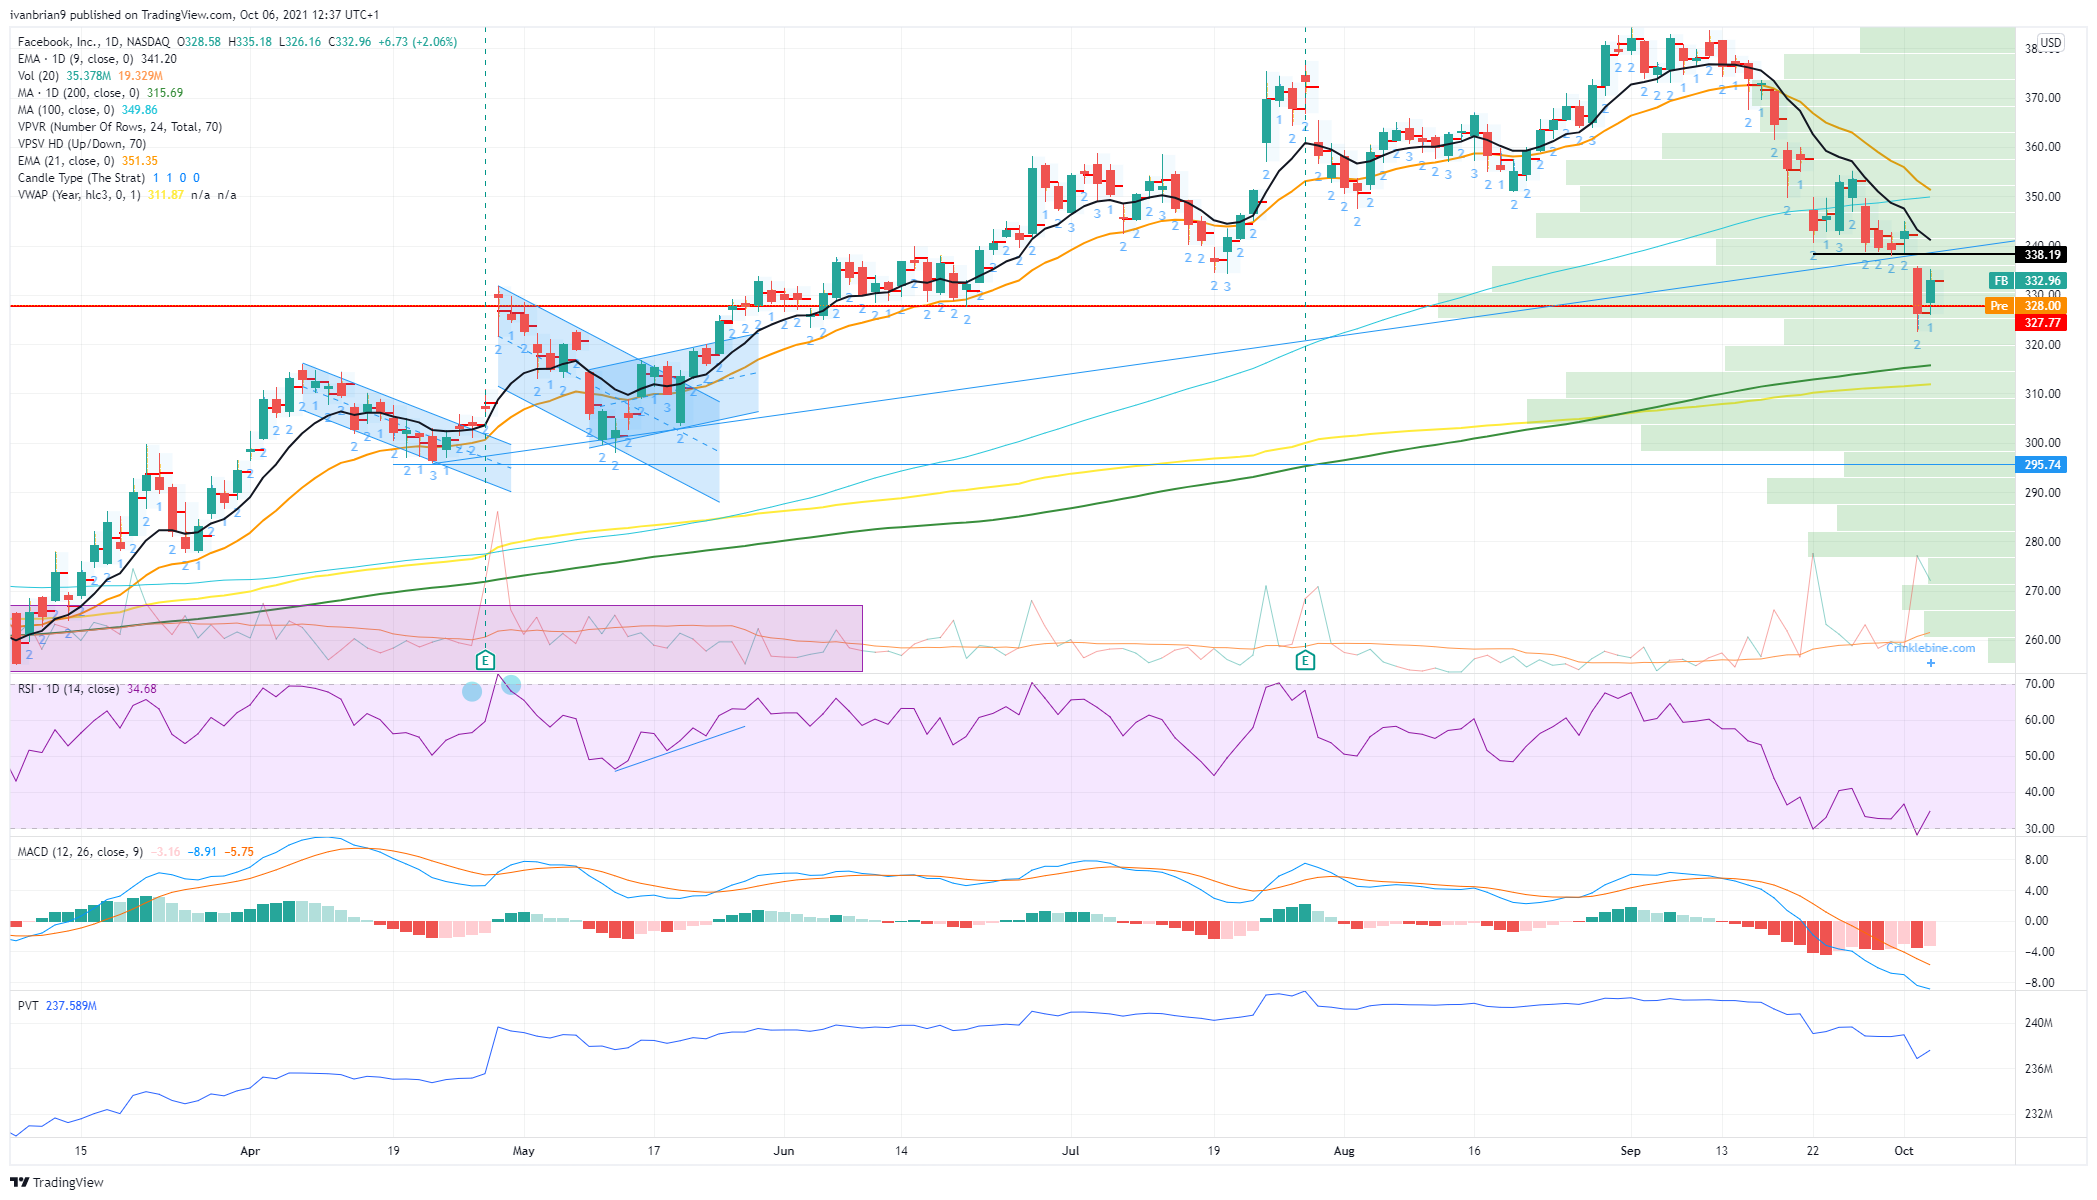Select the VWAP (Year, hlc3, 0, 1) legend
Image resolution: width=2097 pixels, height=1200 pixels.
coord(80,195)
